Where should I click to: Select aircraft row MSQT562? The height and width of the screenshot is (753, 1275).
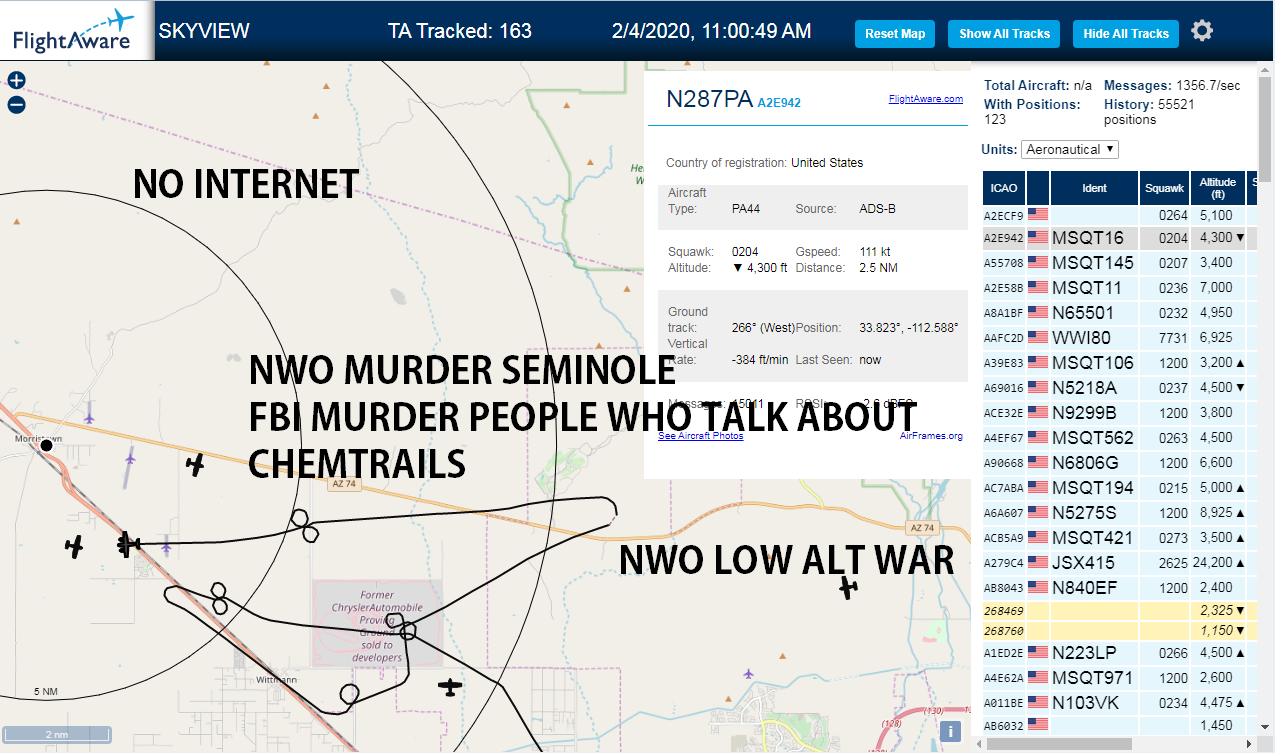click(x=1120, y=438)
